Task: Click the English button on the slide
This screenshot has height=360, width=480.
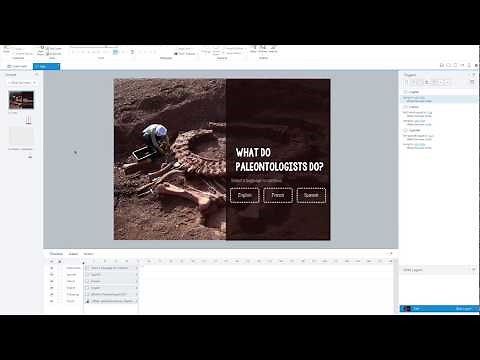Action: (244, 195)
